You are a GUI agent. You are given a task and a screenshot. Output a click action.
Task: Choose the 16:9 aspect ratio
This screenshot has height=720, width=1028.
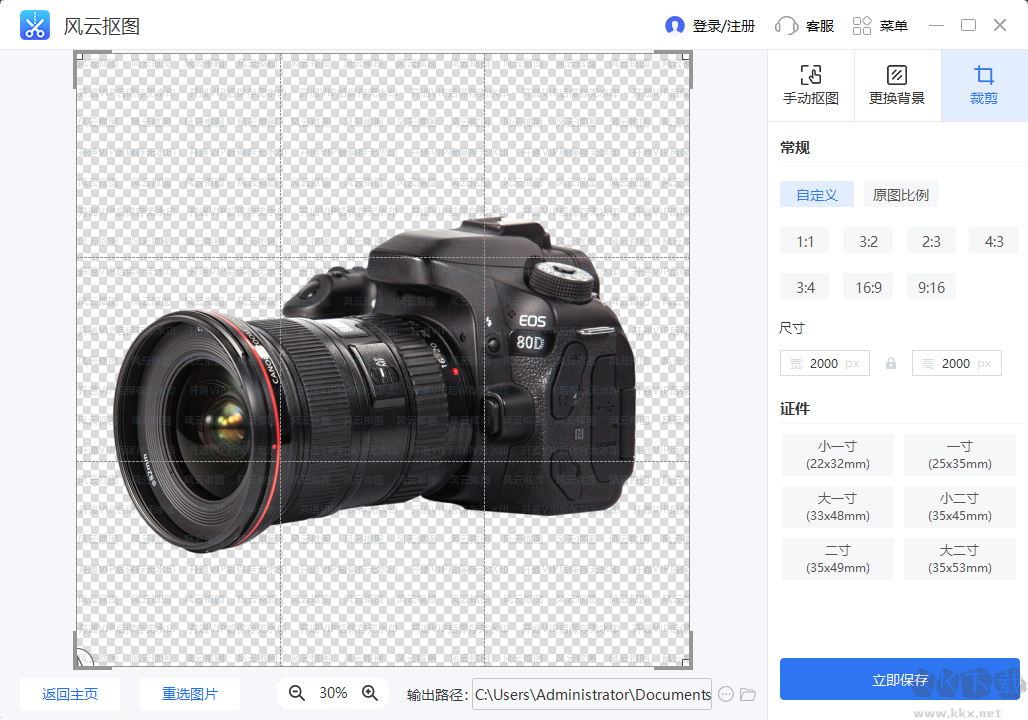pos(868,287)
